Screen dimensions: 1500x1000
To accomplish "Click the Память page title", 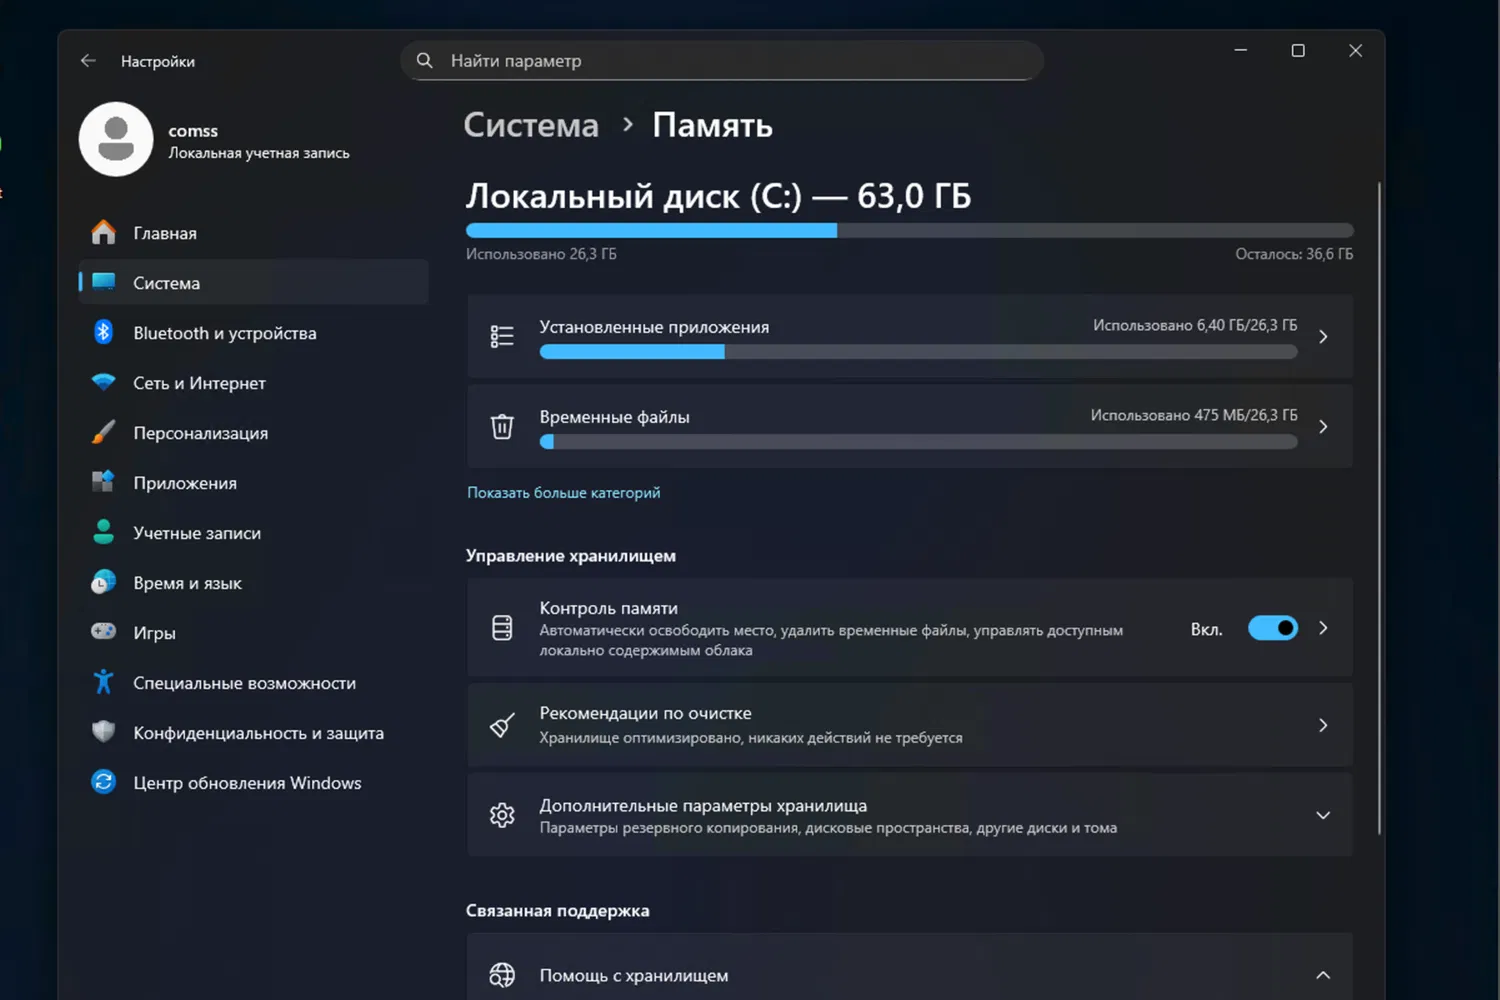I will pyautogui.click(x=712, y=125).
